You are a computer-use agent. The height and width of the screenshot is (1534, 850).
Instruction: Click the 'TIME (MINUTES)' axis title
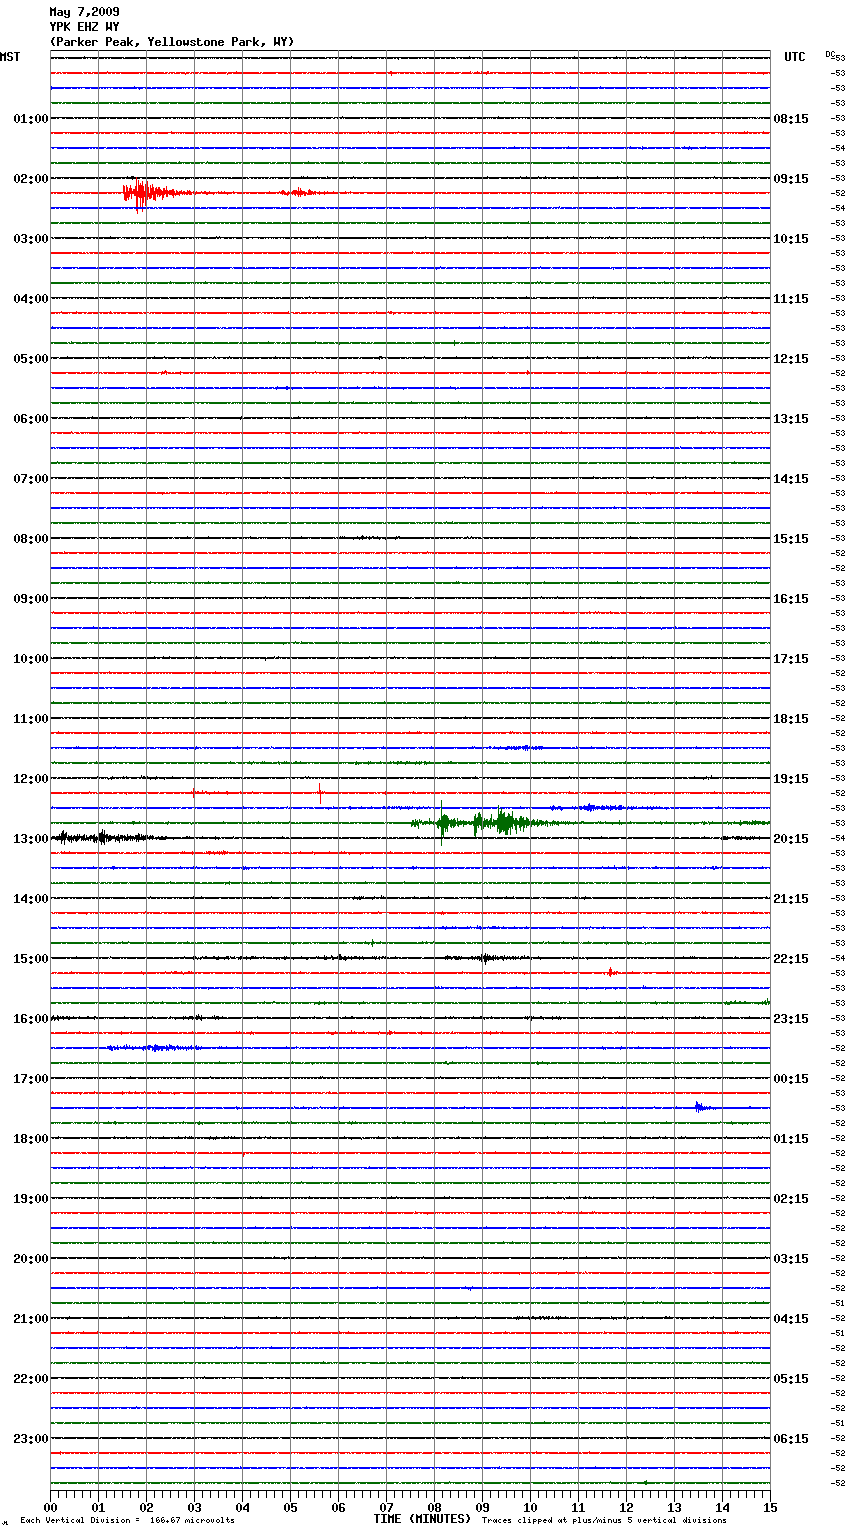pyautogui.click(x=422, y=1519)
